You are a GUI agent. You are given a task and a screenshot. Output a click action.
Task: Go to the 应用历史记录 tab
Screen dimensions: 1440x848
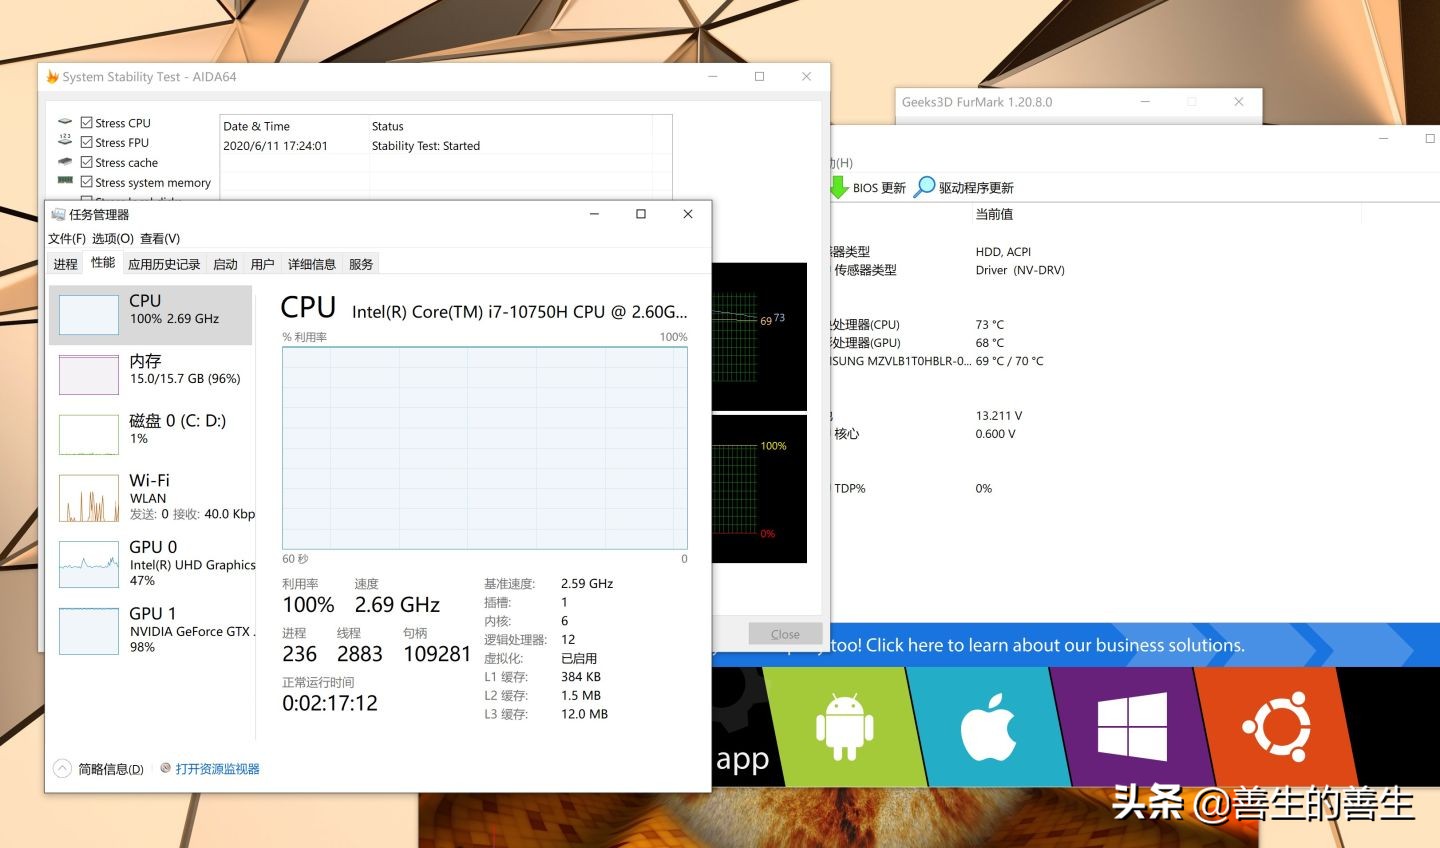coord(164,264)
